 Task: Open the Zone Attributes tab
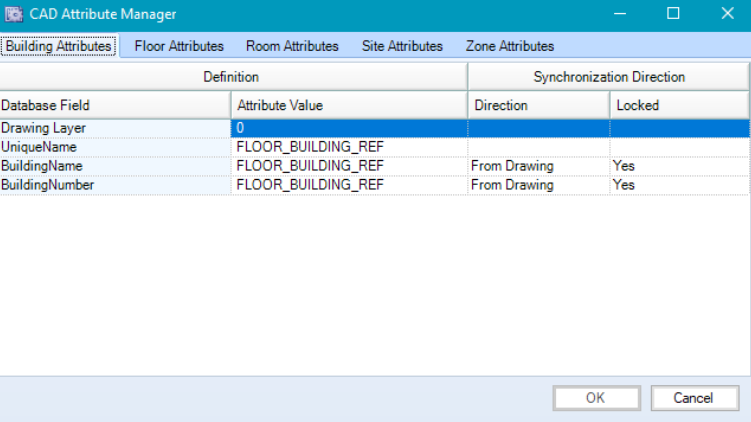(x=509, y=46)
